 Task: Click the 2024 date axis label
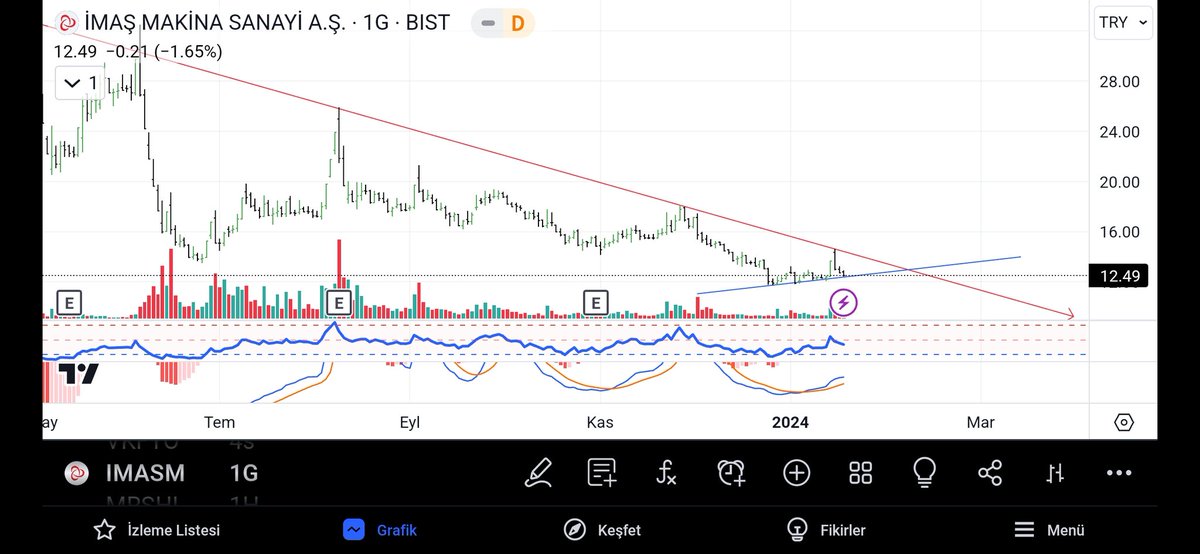pos(790,422)
